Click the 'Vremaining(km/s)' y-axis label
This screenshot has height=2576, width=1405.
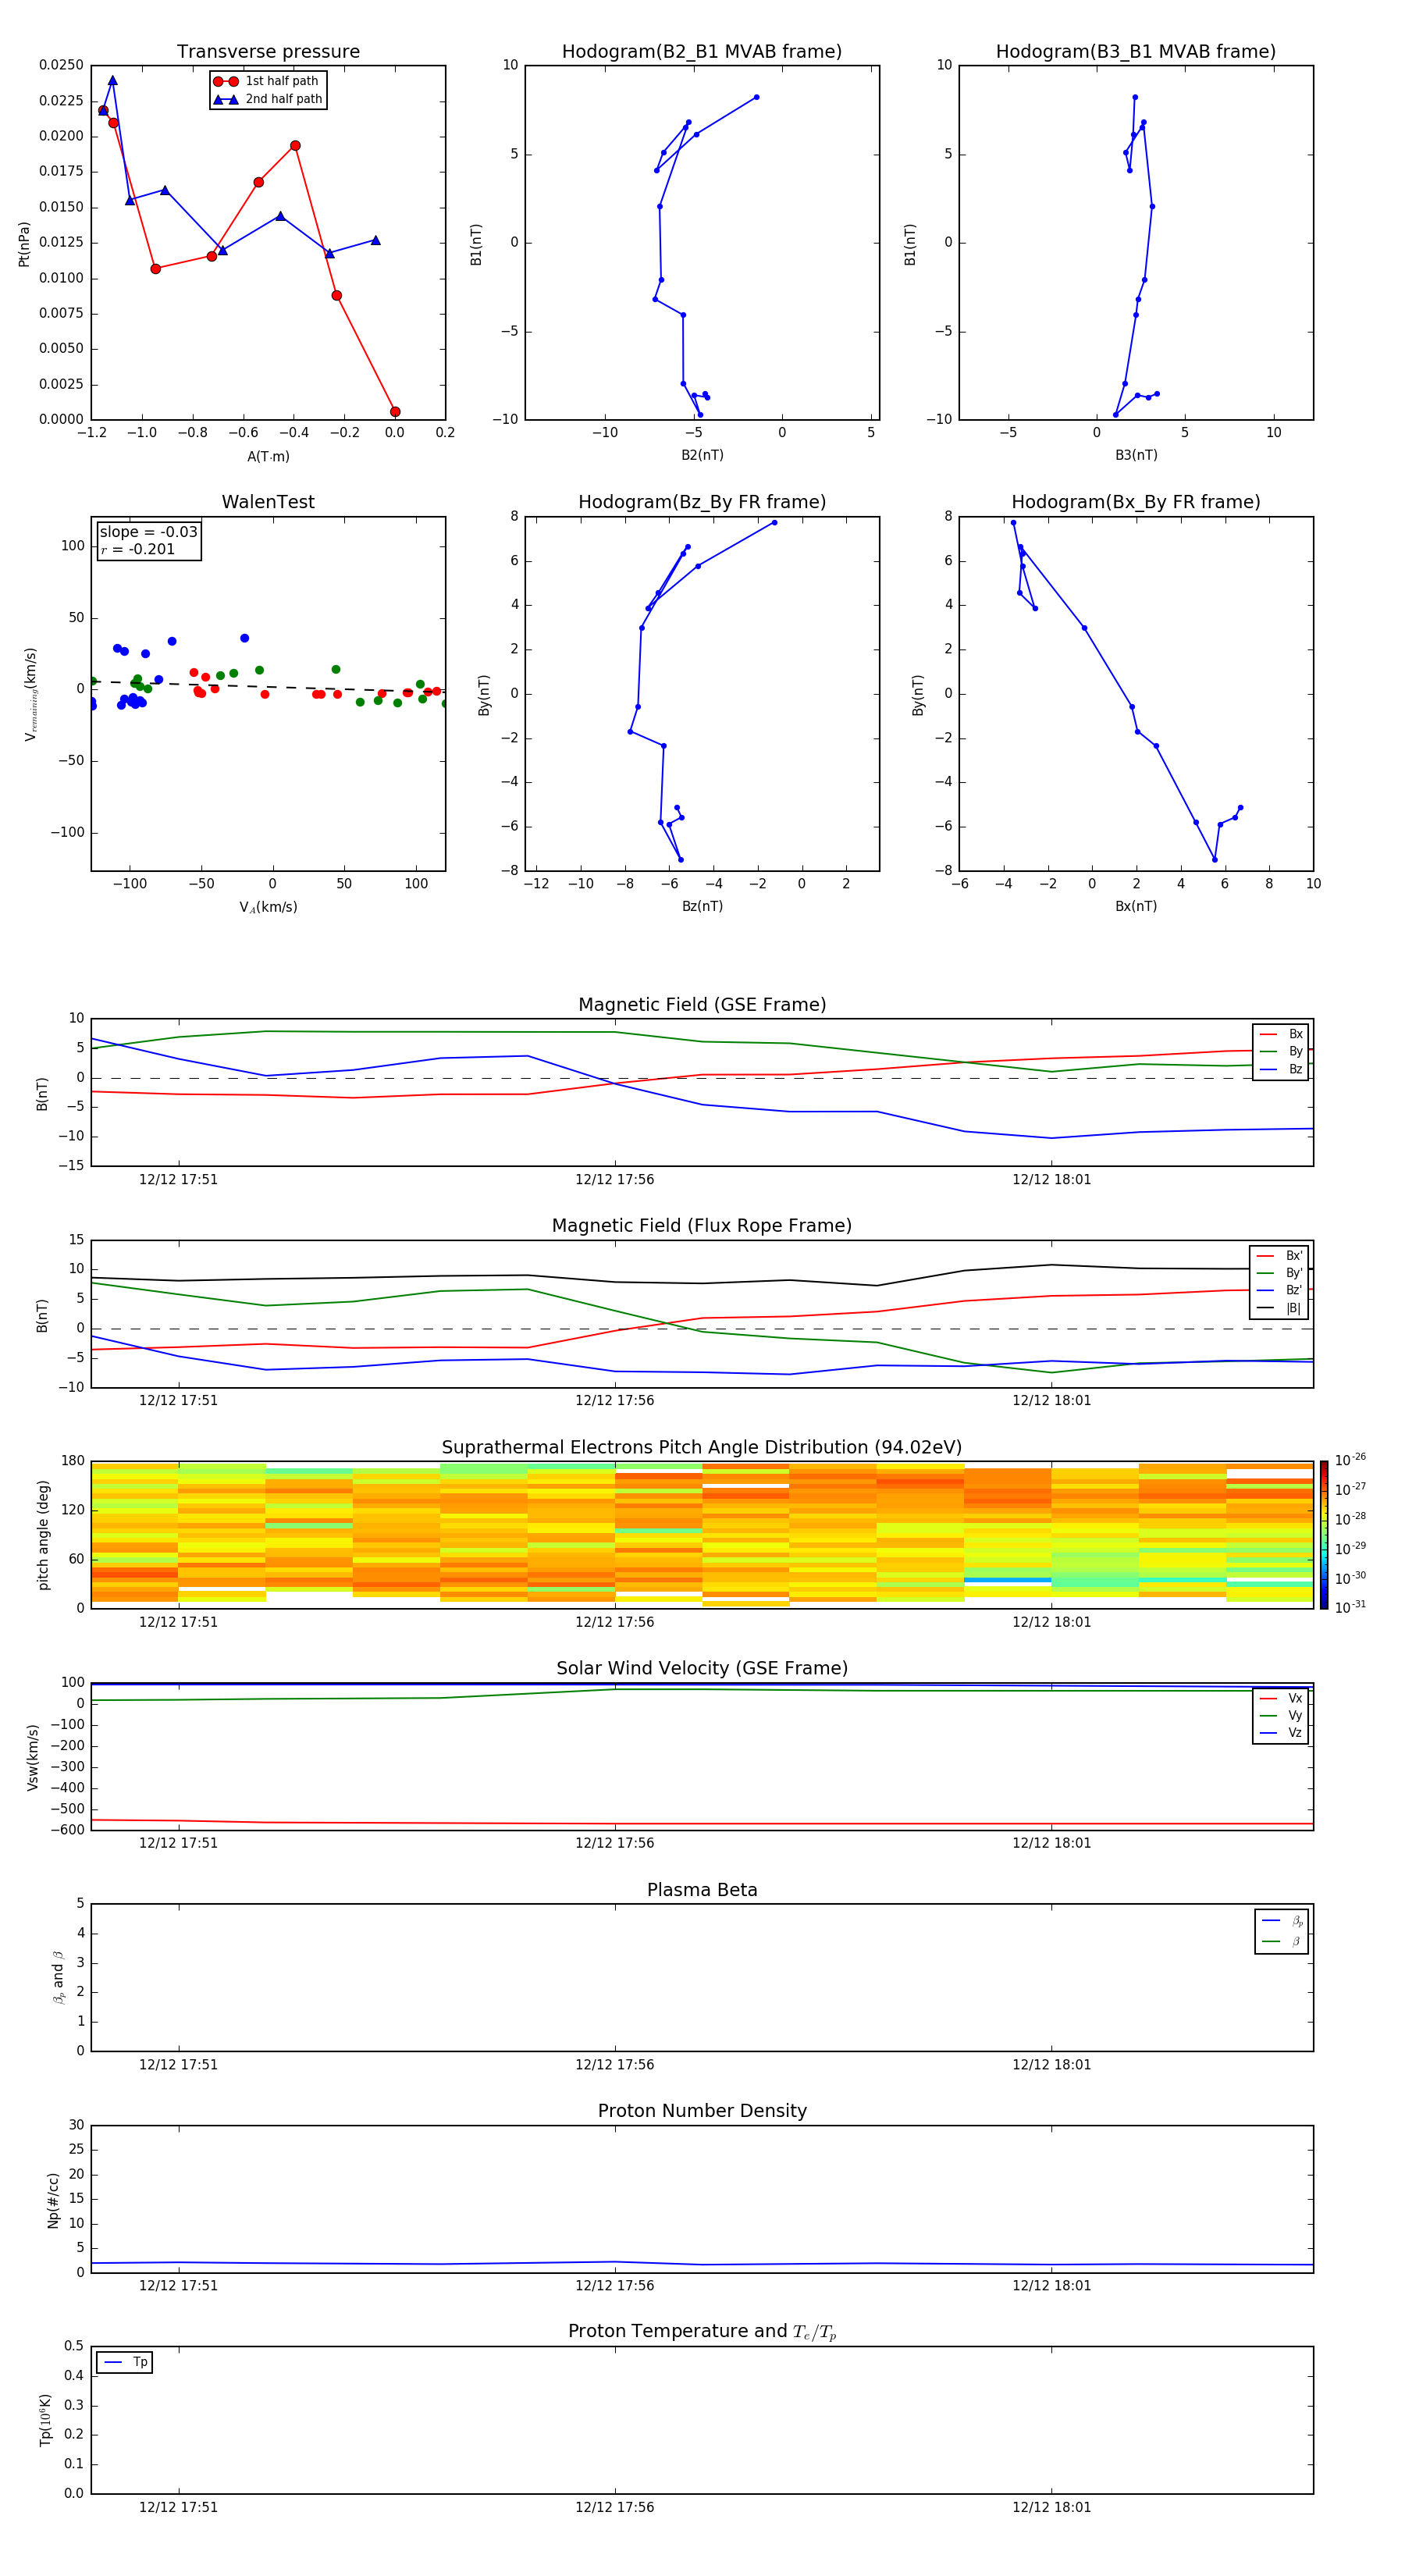point(30,694)
